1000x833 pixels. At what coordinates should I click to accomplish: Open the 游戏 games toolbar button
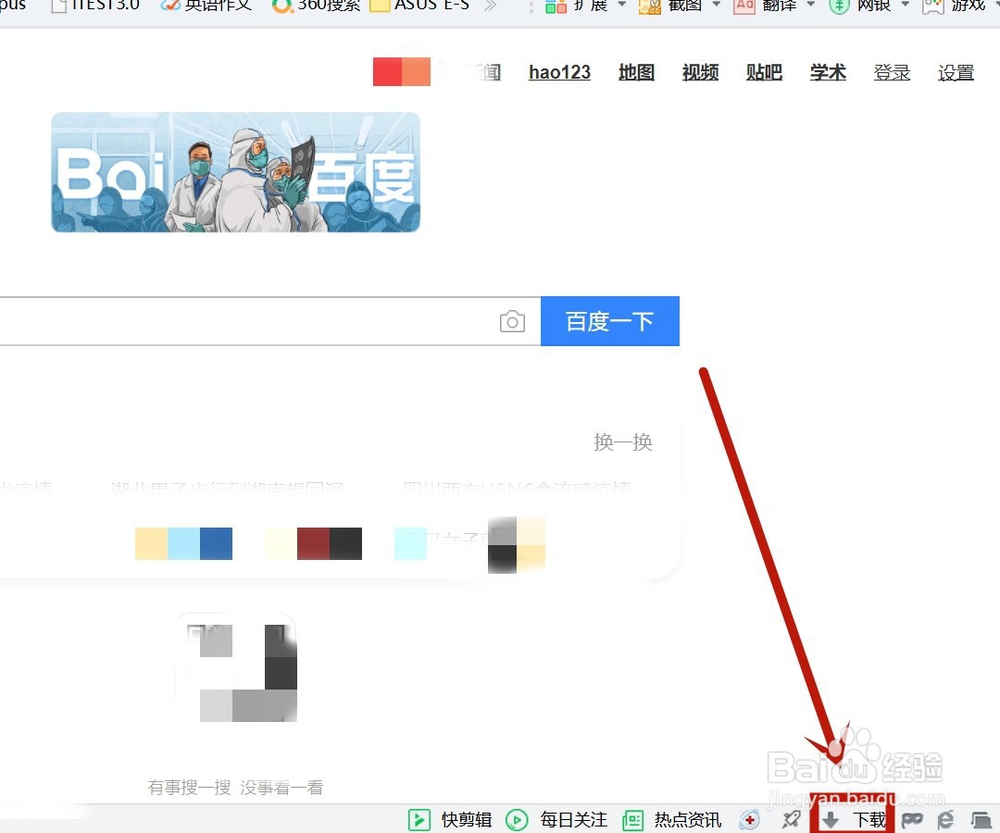click(x=954, y=6)
